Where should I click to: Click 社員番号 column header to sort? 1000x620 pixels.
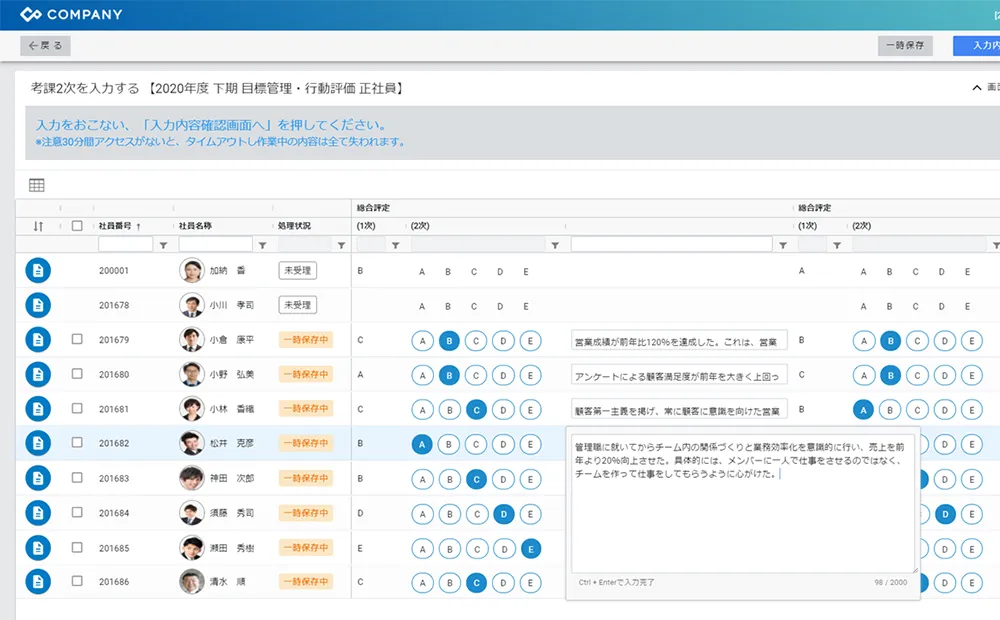118,226
